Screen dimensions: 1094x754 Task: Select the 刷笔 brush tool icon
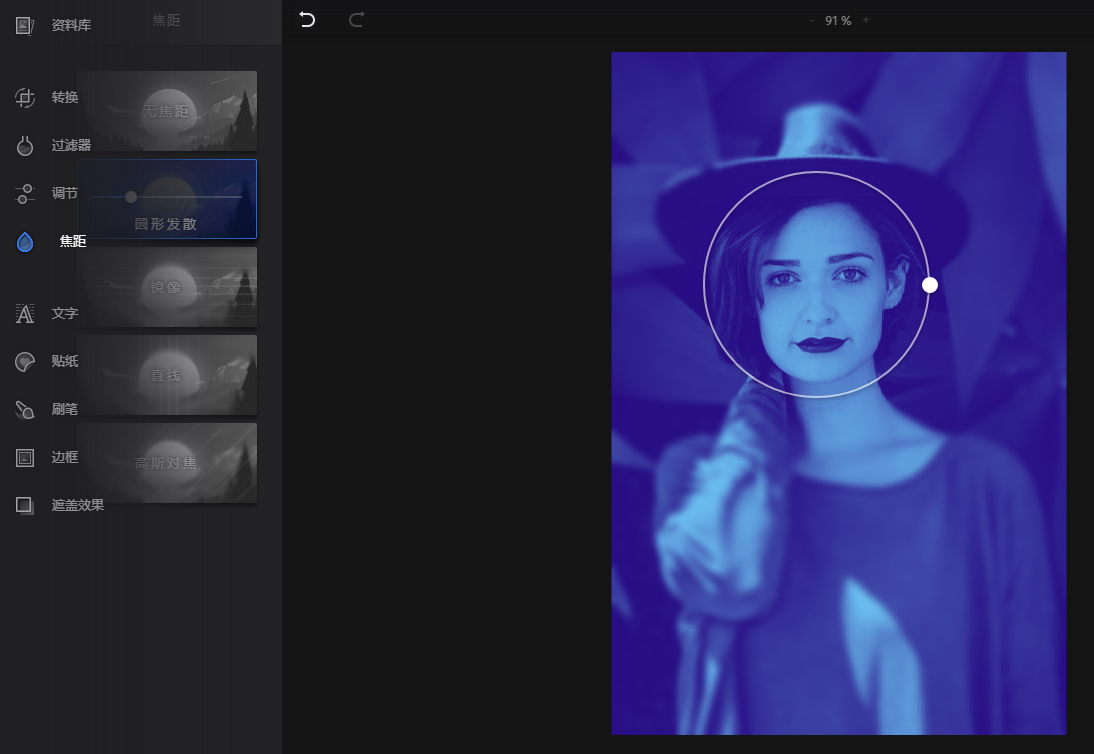point(24,410)
